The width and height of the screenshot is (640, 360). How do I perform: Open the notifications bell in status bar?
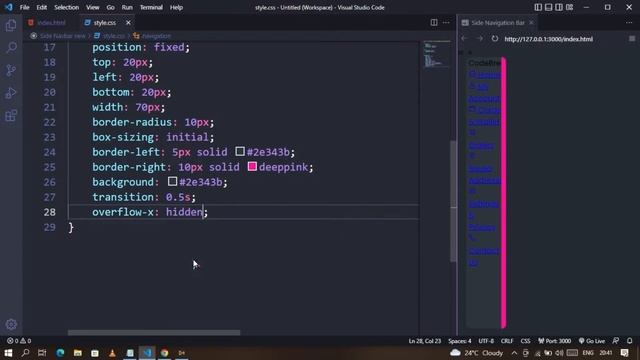[630, 341]
